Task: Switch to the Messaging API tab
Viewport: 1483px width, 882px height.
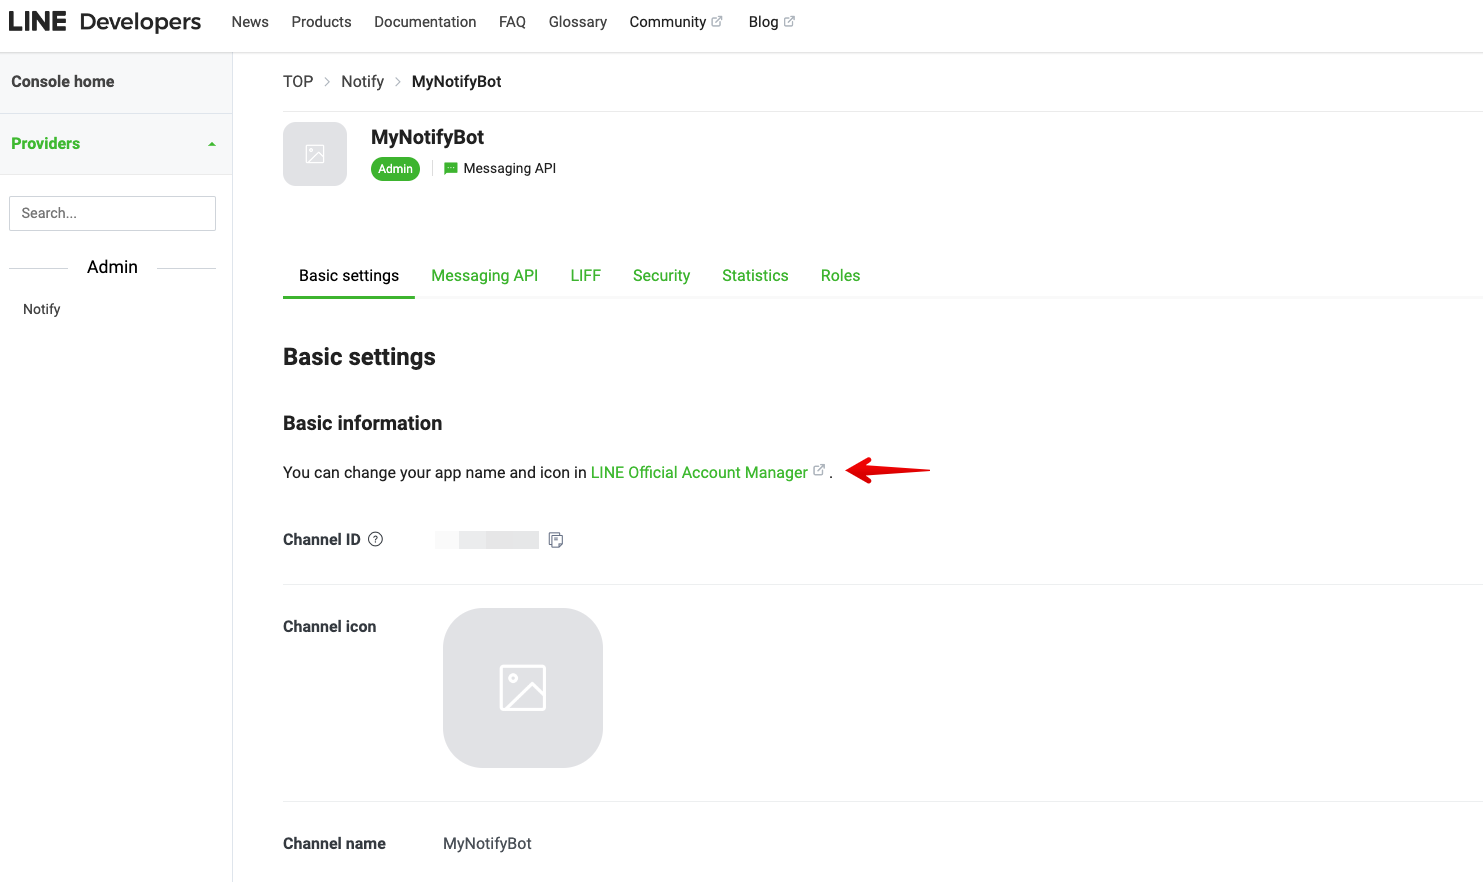Action: pyautogui.click(x=485, y=276)
